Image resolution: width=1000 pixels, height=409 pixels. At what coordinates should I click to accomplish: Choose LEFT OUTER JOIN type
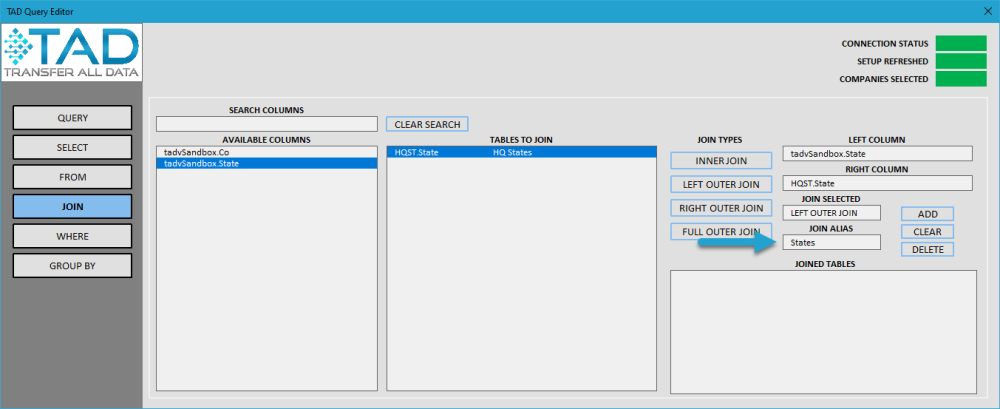pyautogui.click(x=721, y=184)
